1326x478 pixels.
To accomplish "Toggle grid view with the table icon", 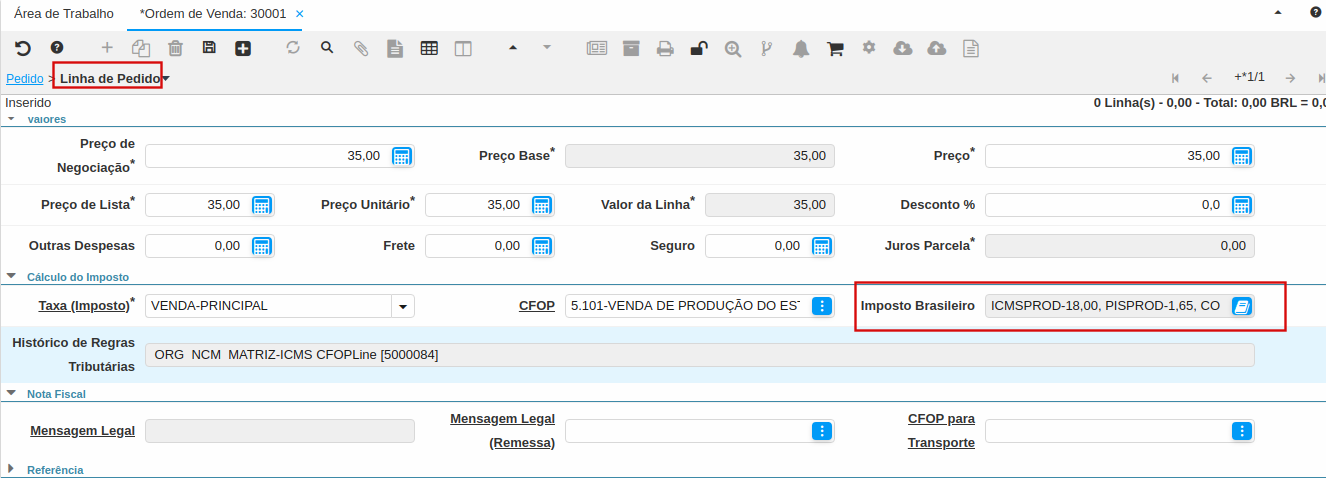I will tap(429, 48).
